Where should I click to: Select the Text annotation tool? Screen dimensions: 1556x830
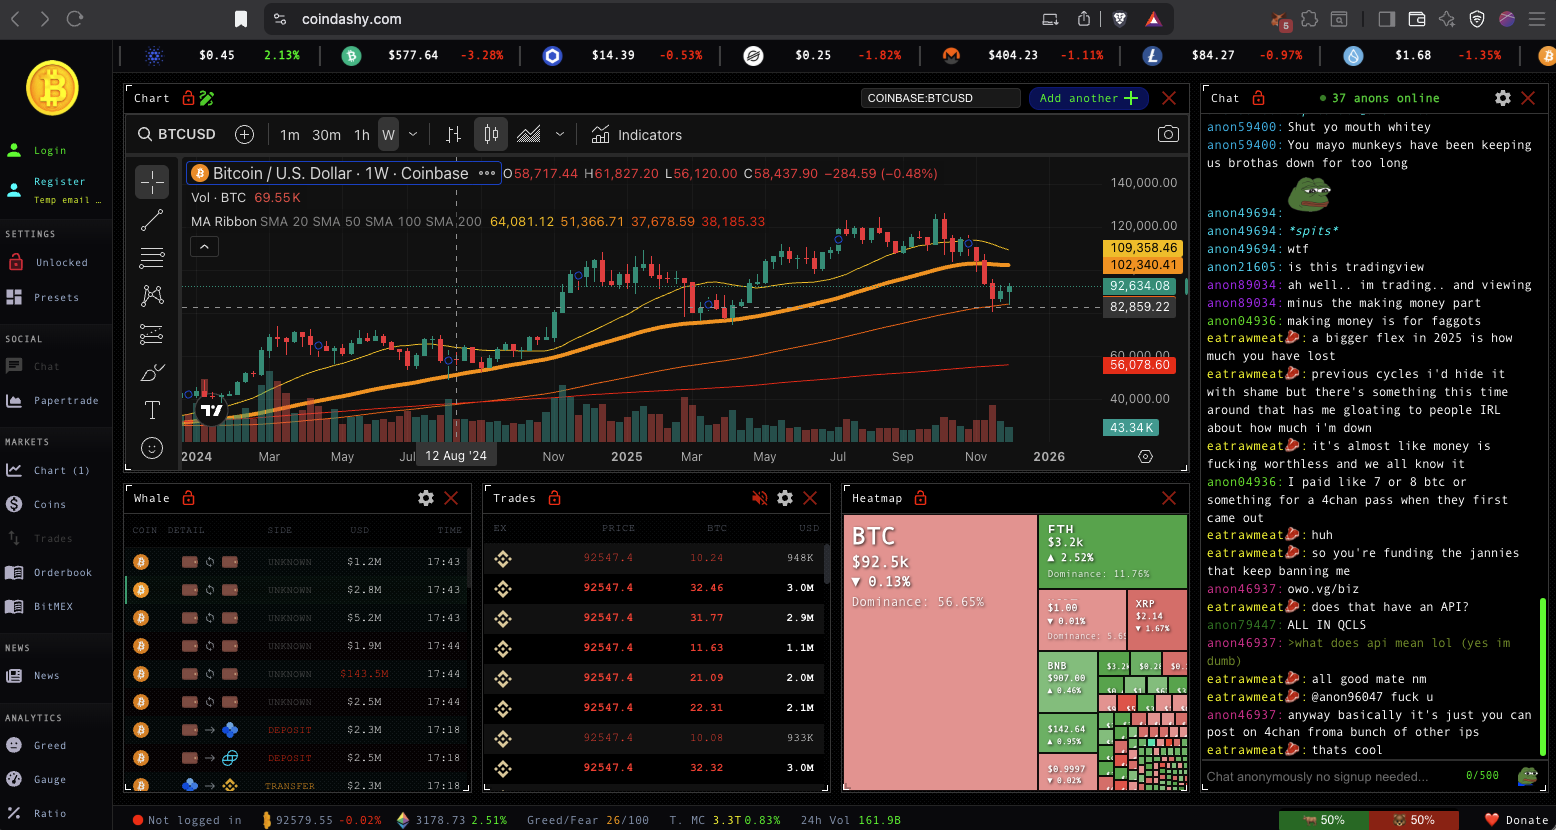pos(152,410)
